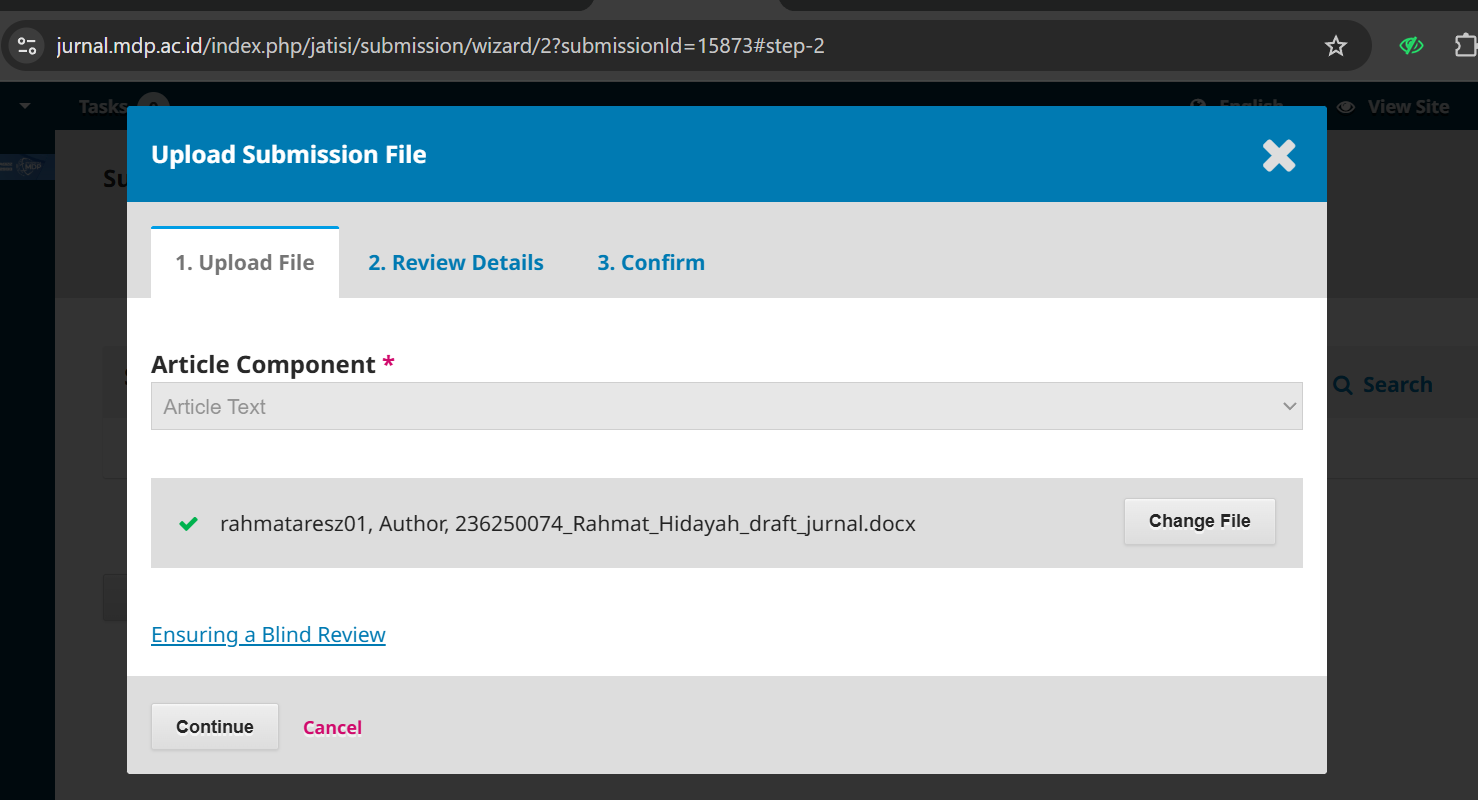Image resolution: width=1478 pixels, height=800 pixels.
Task: Cancel the file upload
Action: click(x=332, y=728)
